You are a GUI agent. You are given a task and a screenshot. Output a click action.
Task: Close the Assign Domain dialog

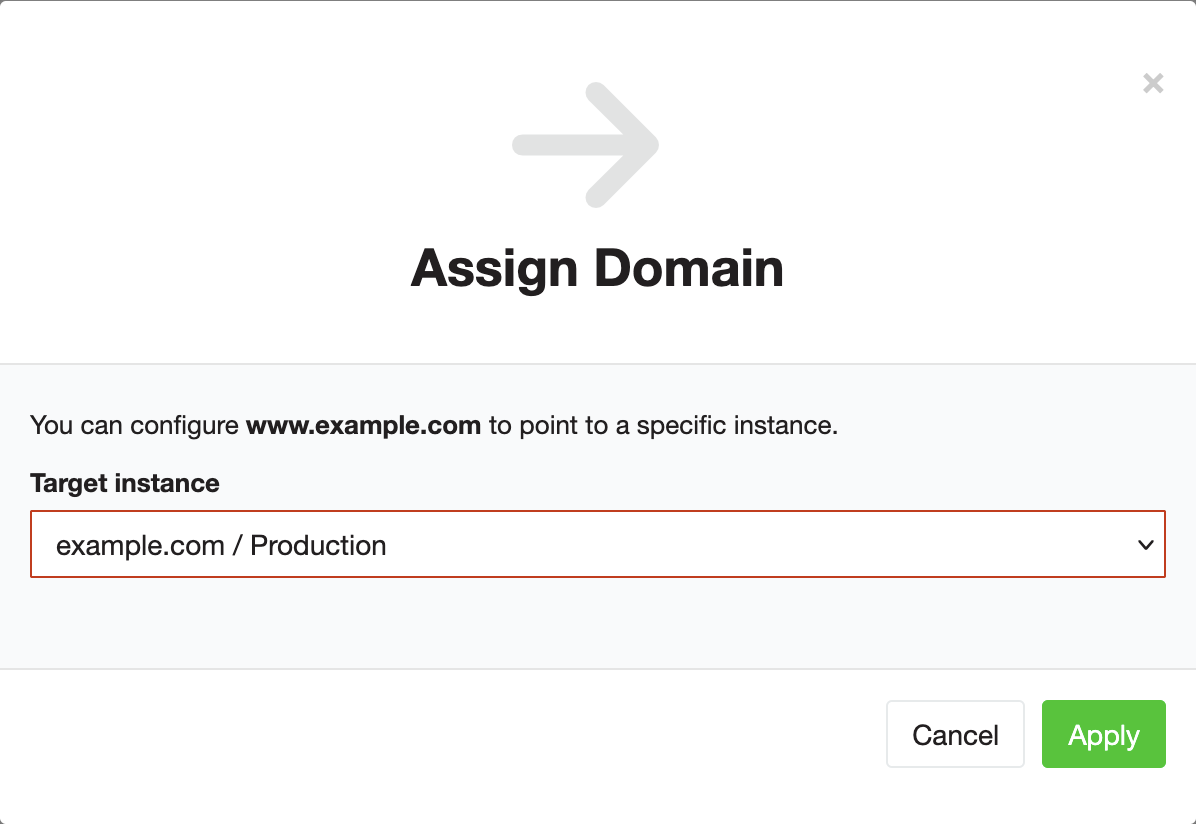pos(1153,83)
